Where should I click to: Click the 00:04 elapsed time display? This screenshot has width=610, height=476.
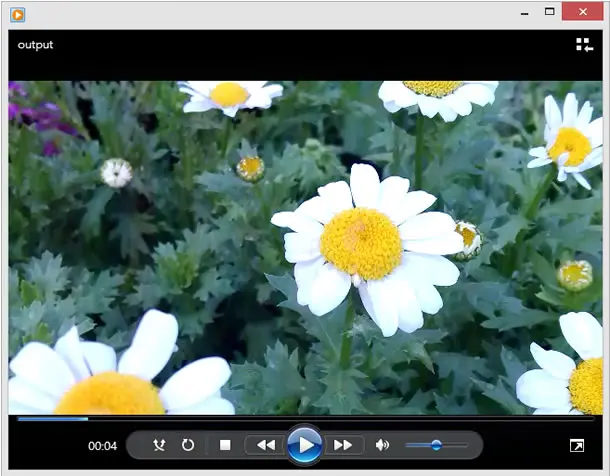coord(102,446)
